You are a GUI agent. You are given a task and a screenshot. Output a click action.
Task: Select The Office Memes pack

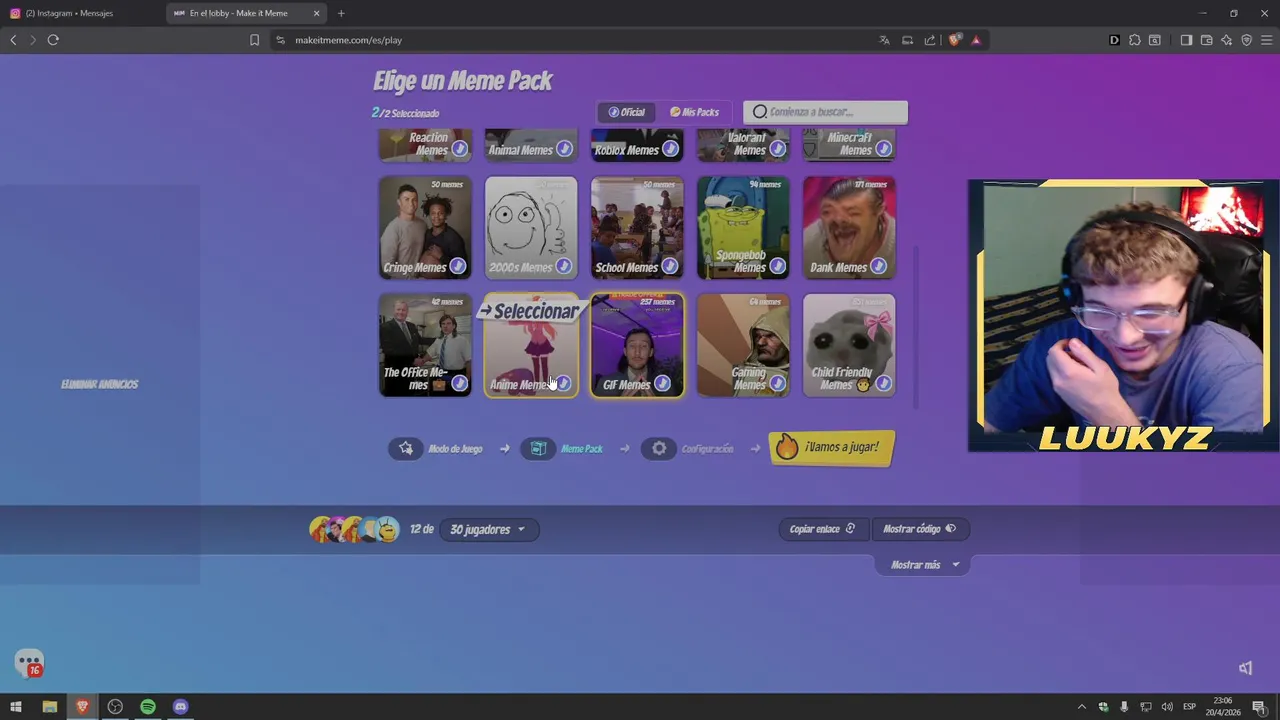(x=425, y=344)
